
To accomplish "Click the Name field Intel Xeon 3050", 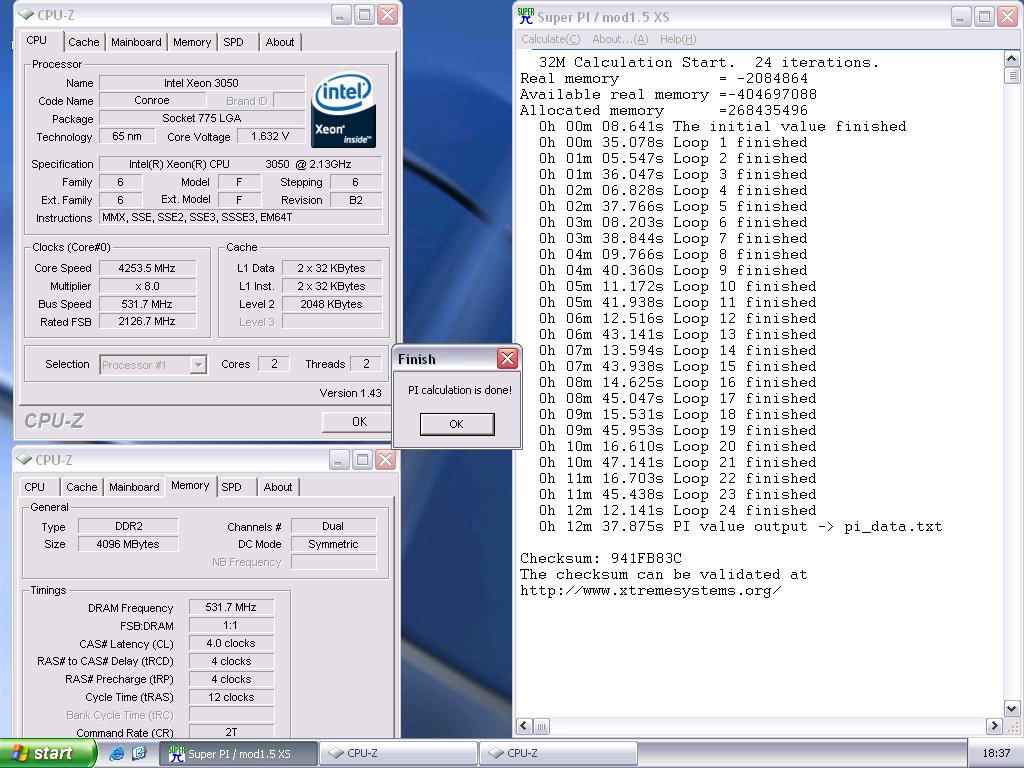I will coord(202,83).
